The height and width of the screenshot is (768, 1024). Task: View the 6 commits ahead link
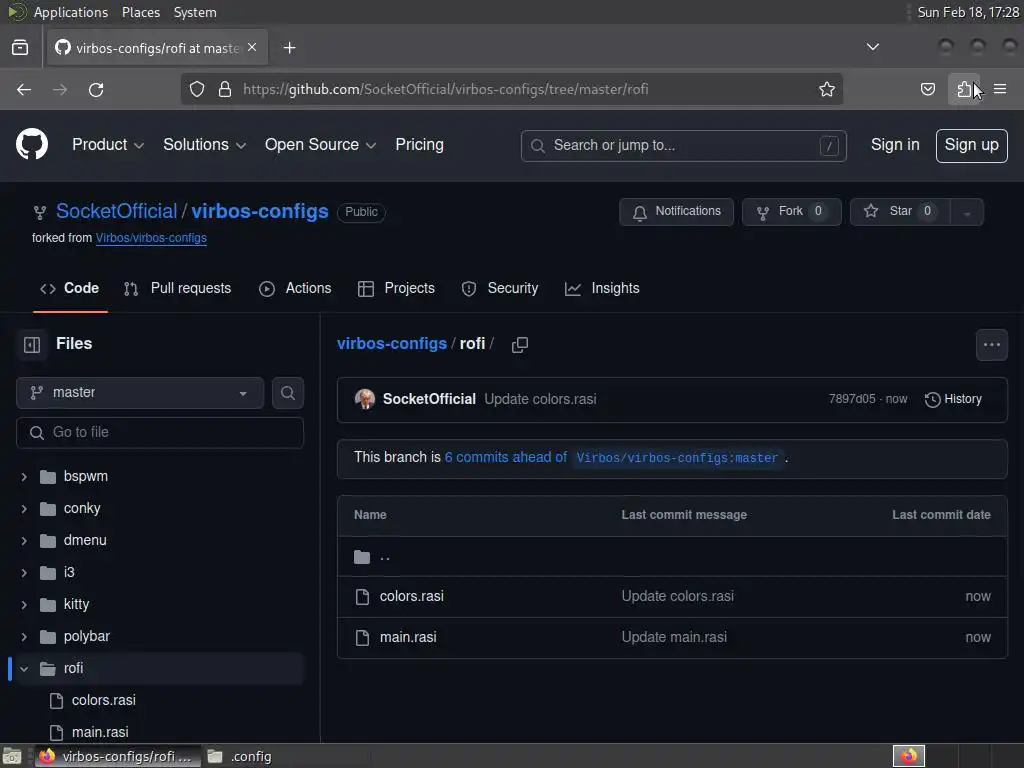point(506,457)
